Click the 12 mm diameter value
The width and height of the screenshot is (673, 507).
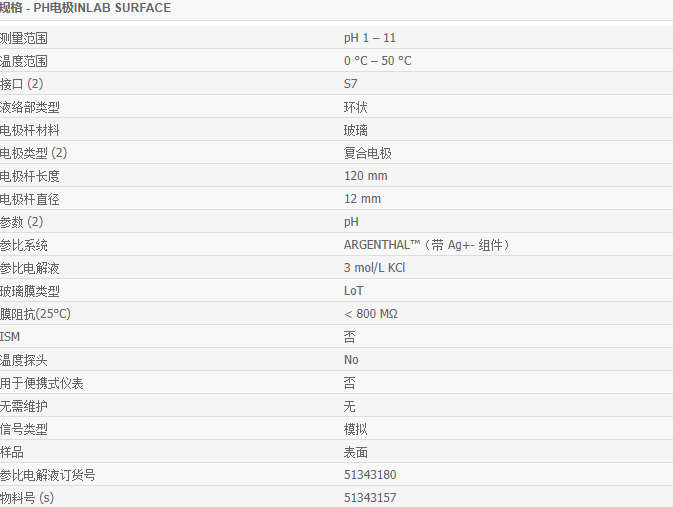point(362,199)
